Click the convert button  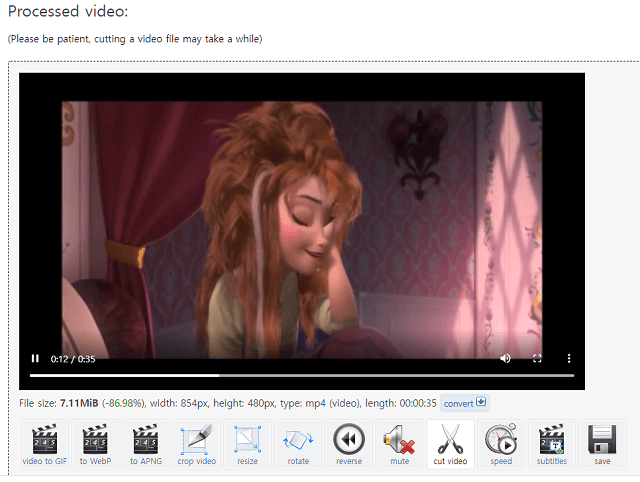(465, 403)
